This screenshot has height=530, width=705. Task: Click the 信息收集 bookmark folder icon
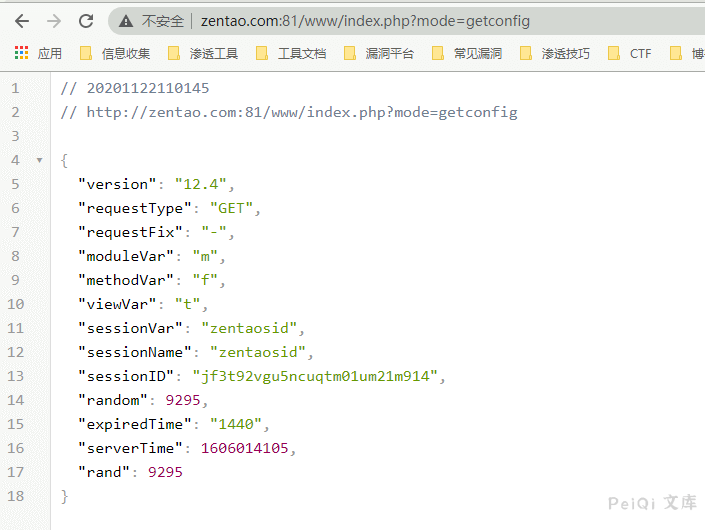pos(86,53)
